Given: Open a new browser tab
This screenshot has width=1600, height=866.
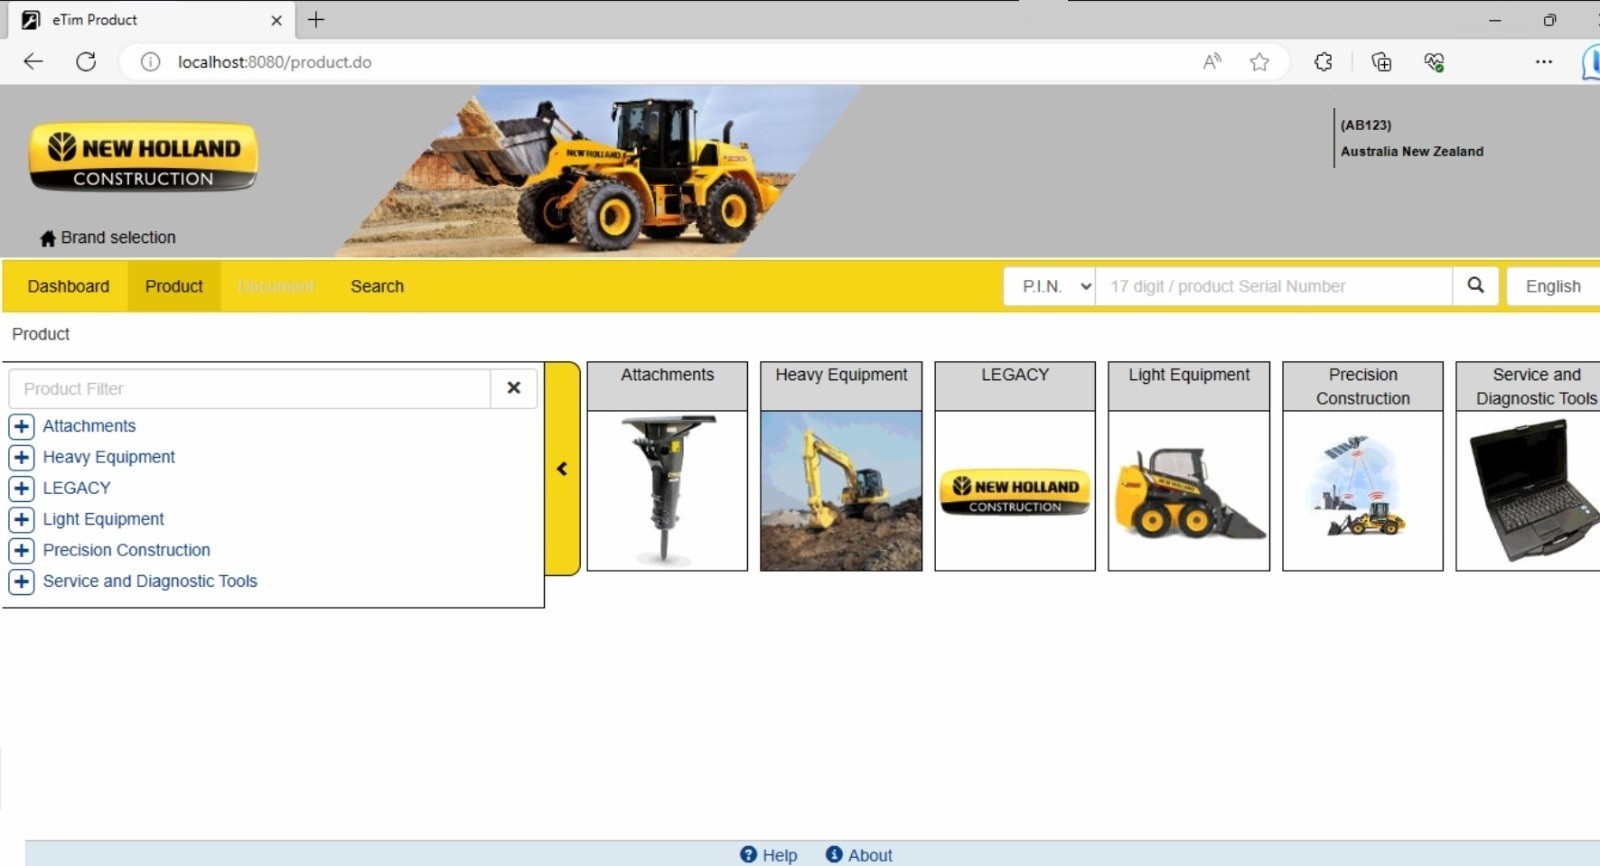Looking at the screenshot, I should [316, 19].
